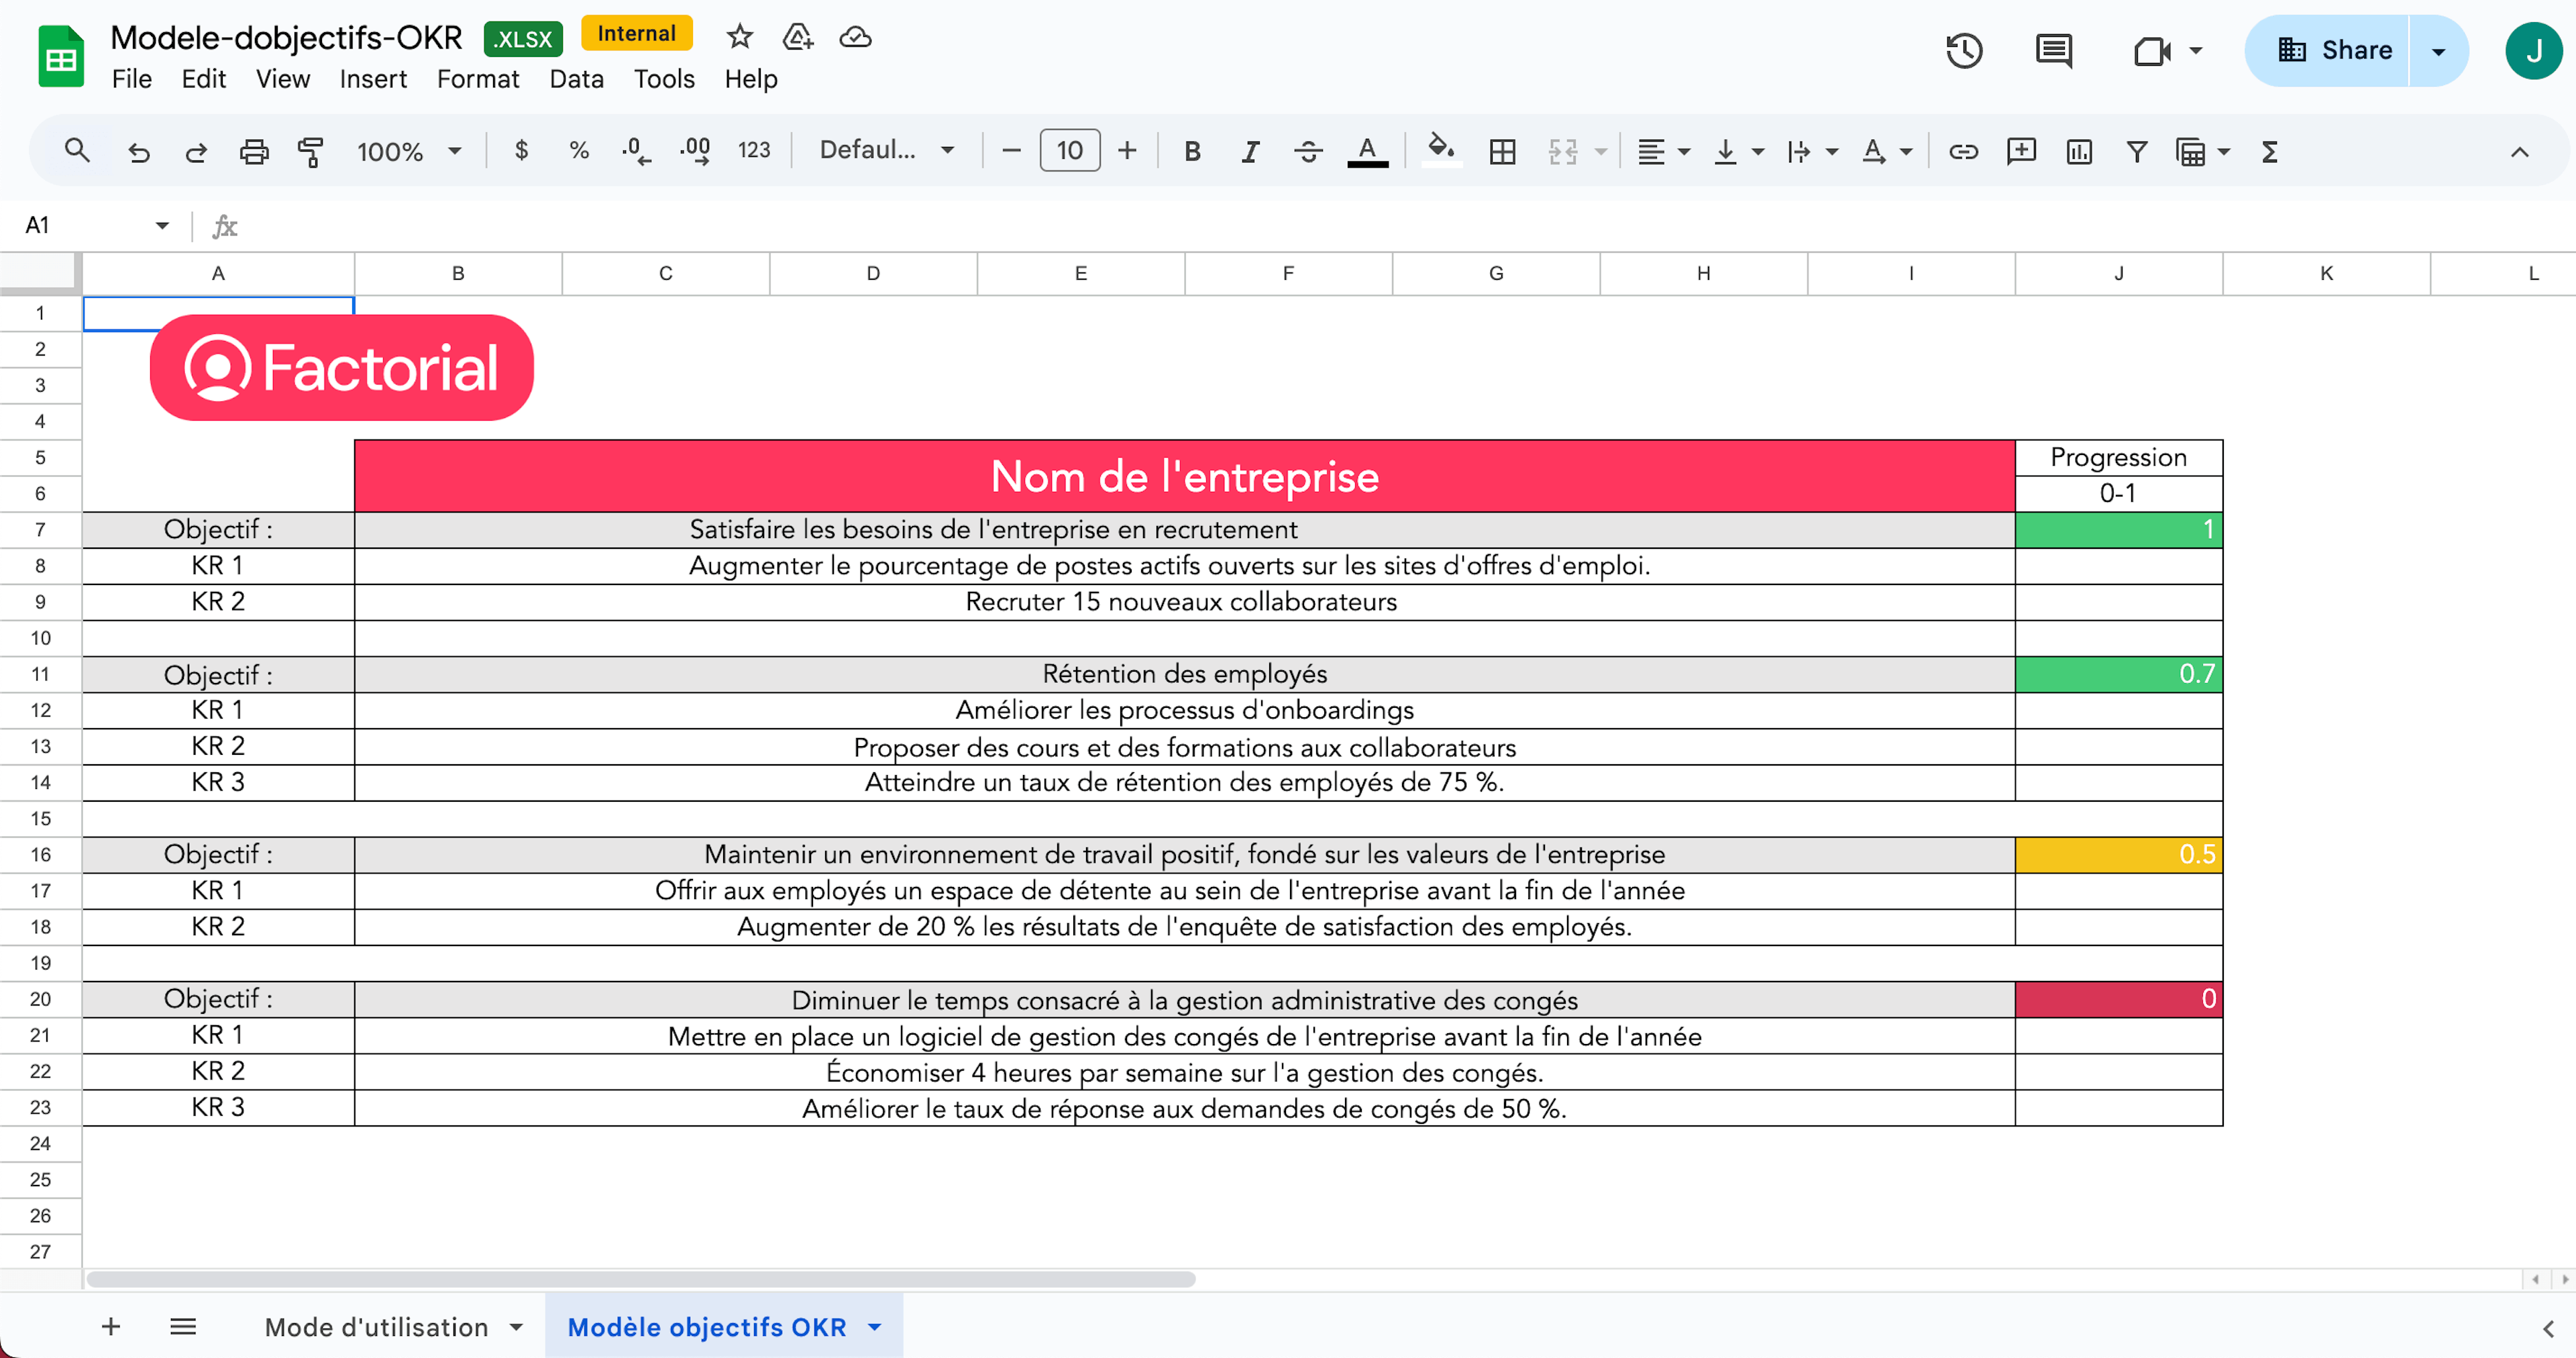
Task: Toggle italic formatting
Action: [1250, 151]
